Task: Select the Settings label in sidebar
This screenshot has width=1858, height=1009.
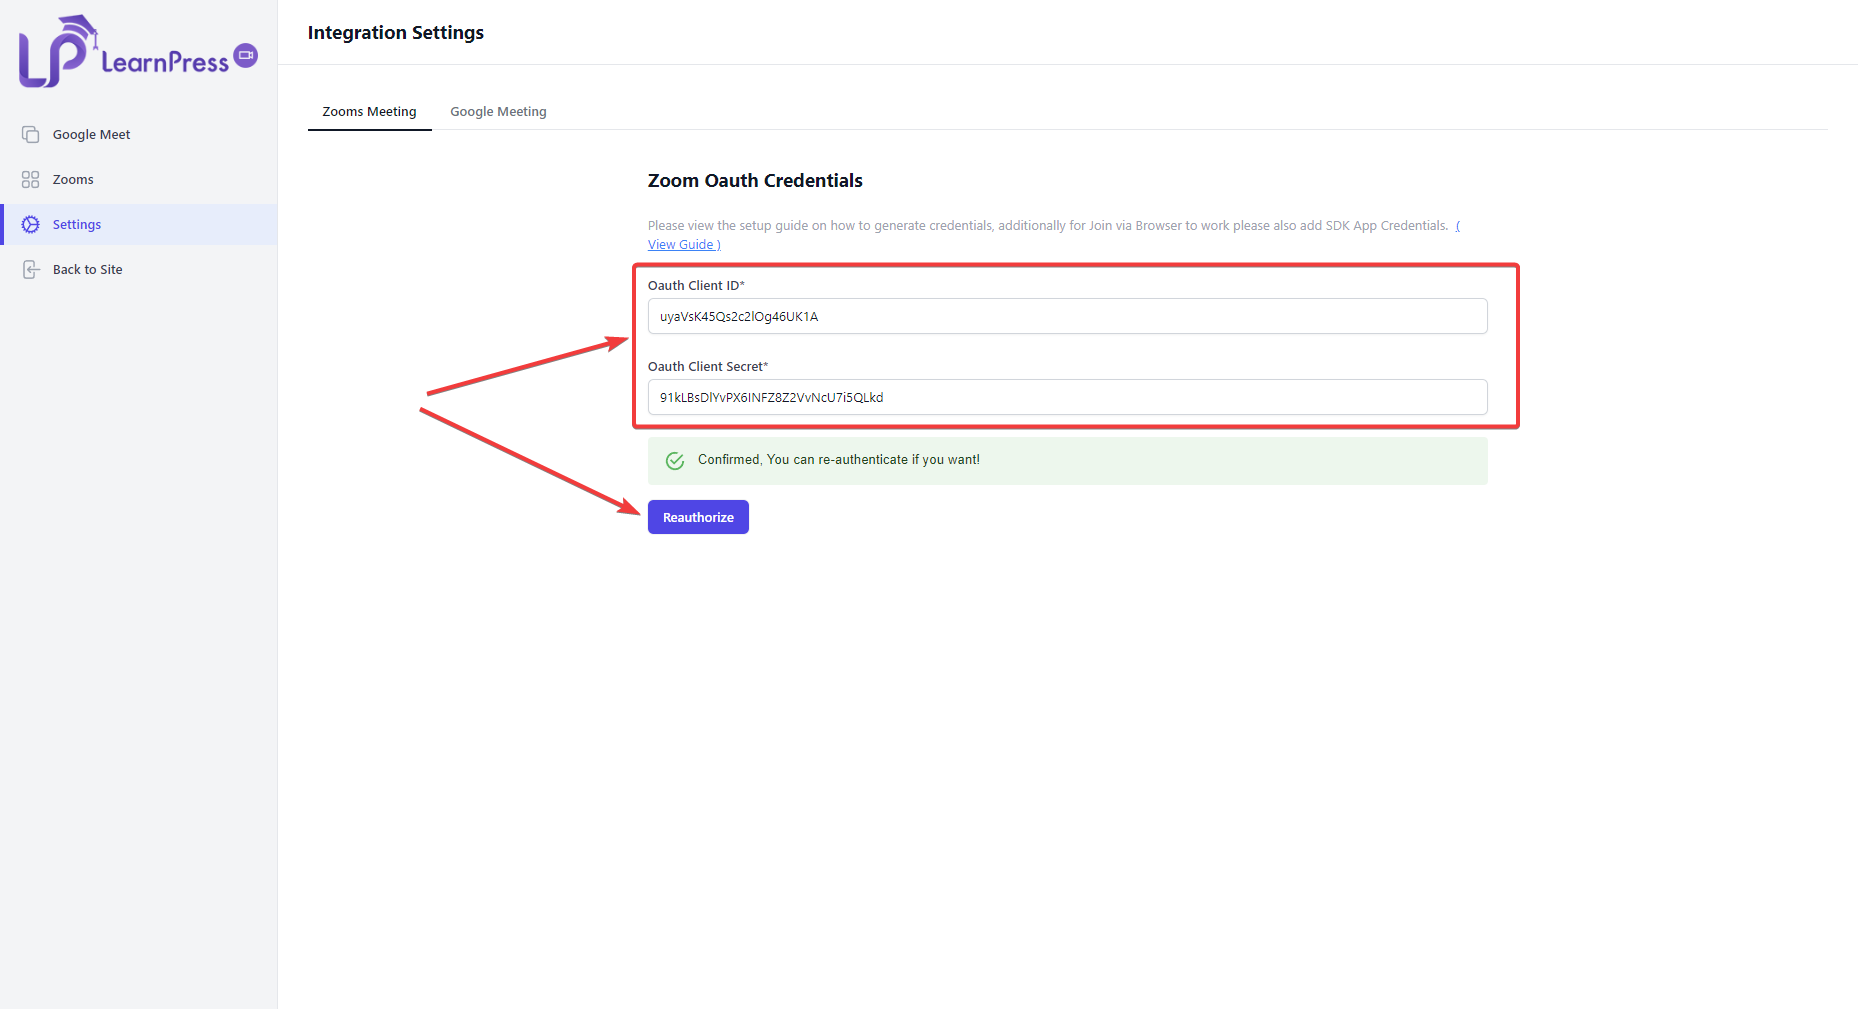Action: 77,224
